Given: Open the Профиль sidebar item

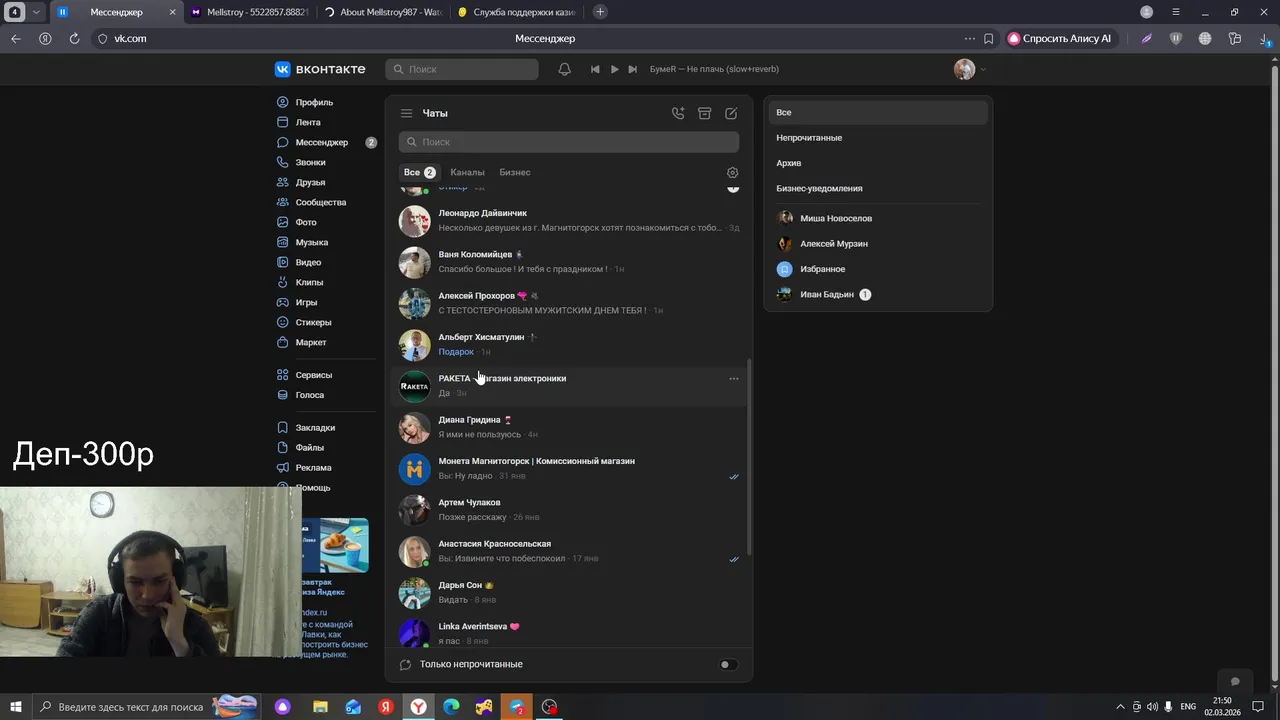Looking at the screenshot, I should [x=314, y=102].
